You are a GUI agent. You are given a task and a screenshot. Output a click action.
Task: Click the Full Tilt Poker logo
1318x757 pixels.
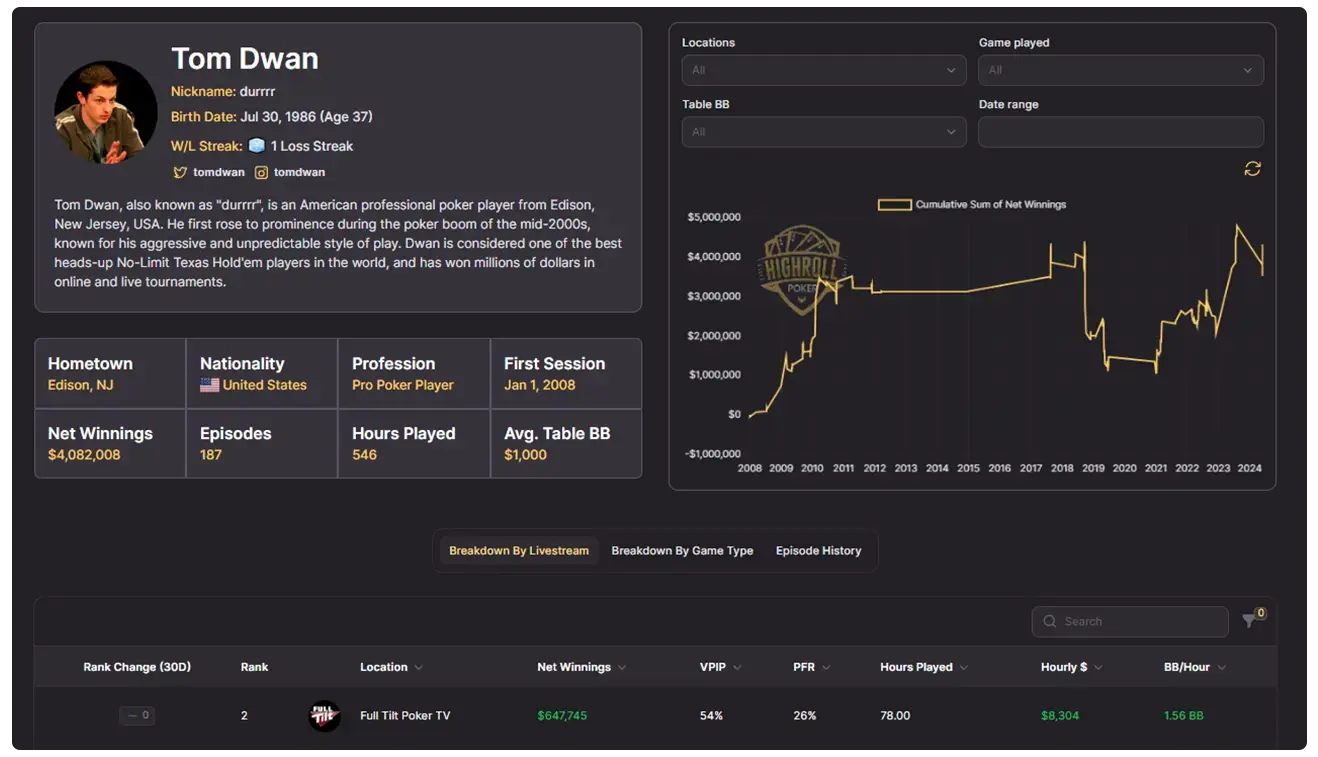pyautogui.click(x=324, y=716)
